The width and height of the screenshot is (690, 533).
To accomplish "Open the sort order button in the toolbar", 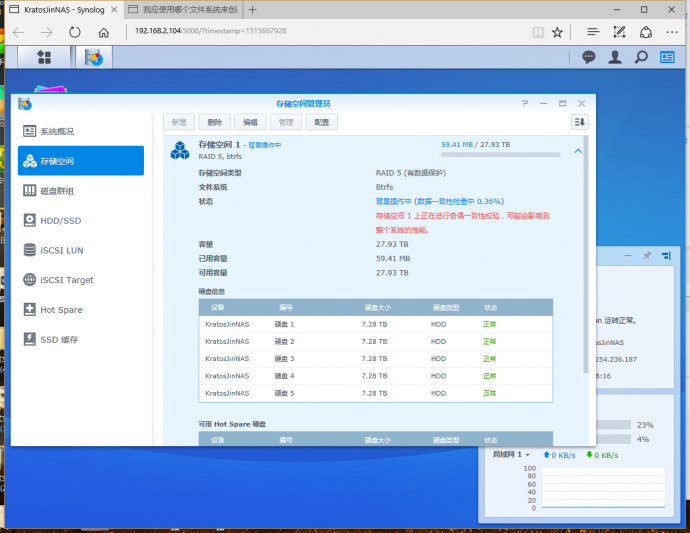I will [x=579, y=122].
